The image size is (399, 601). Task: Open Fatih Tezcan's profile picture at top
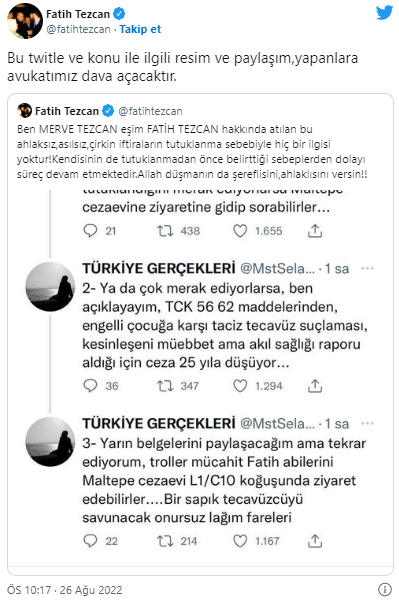click(x=25, y=21)
